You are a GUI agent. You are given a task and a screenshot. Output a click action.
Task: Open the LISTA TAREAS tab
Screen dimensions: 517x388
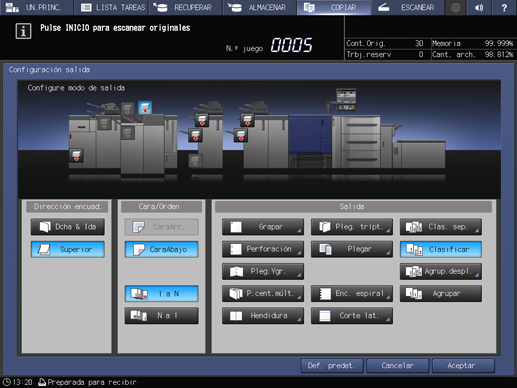pyautogui.click(x=112, y=7)
